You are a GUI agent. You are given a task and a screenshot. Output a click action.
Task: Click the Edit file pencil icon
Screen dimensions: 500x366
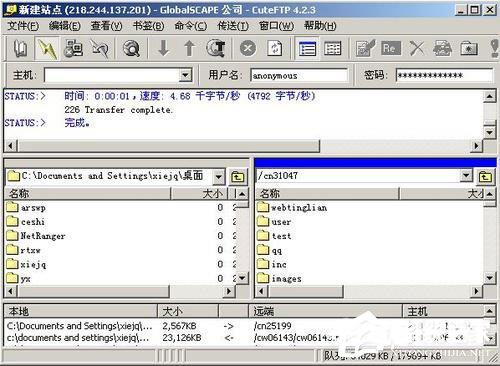point(365,49)
